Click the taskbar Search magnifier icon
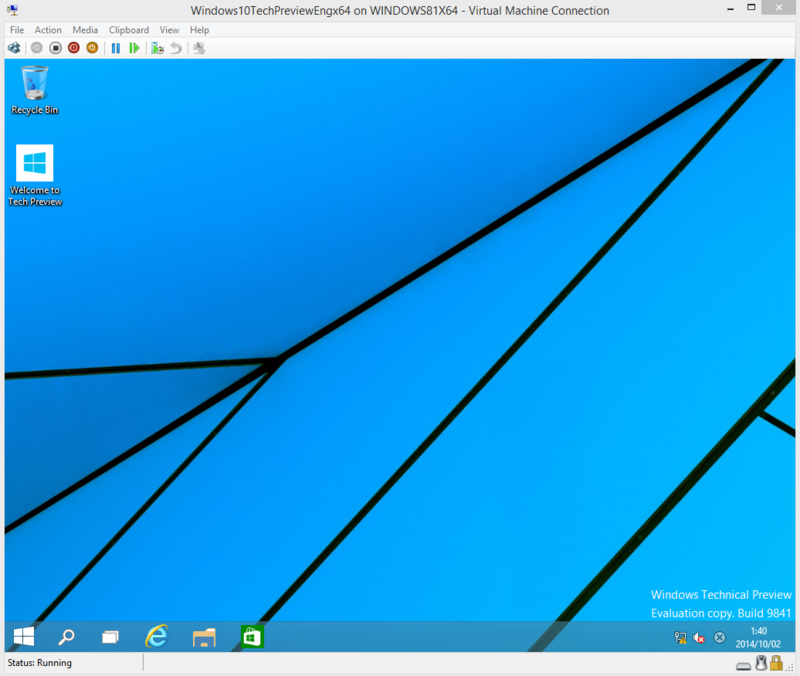This screenshot has height=676, width=800. 66,637
